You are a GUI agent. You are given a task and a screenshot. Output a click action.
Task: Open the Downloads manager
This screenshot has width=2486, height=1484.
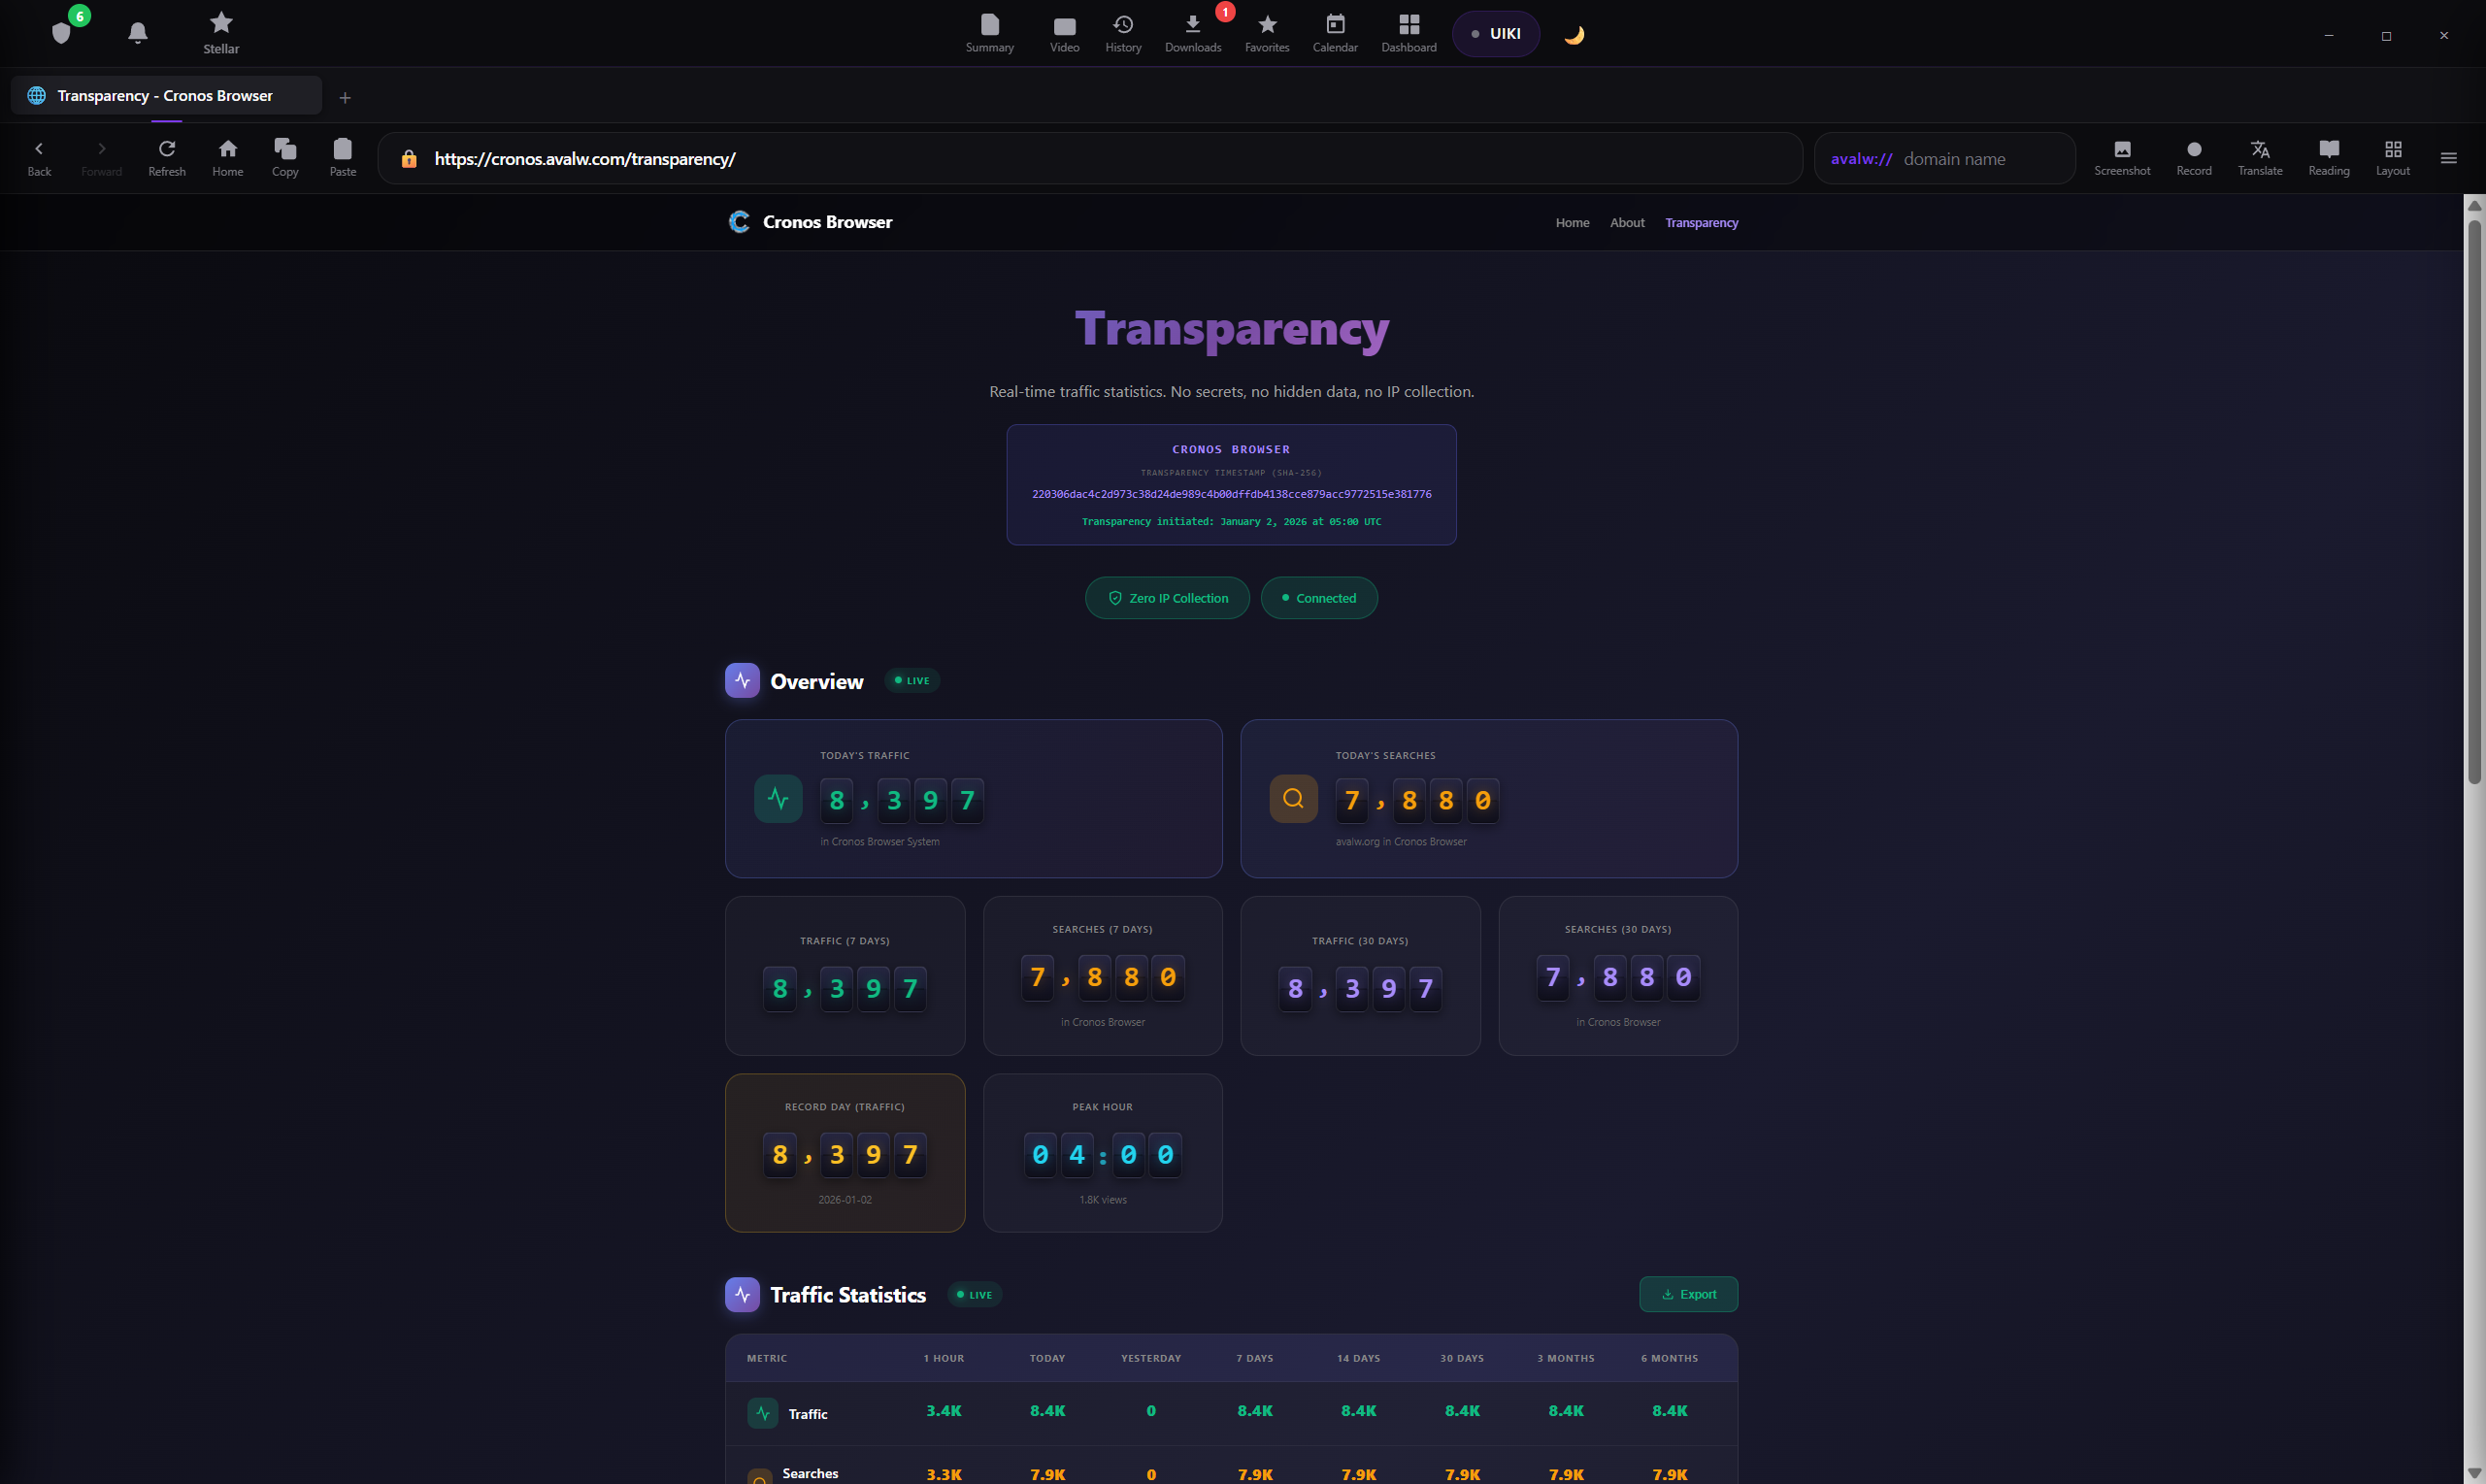coord(1192,32)
